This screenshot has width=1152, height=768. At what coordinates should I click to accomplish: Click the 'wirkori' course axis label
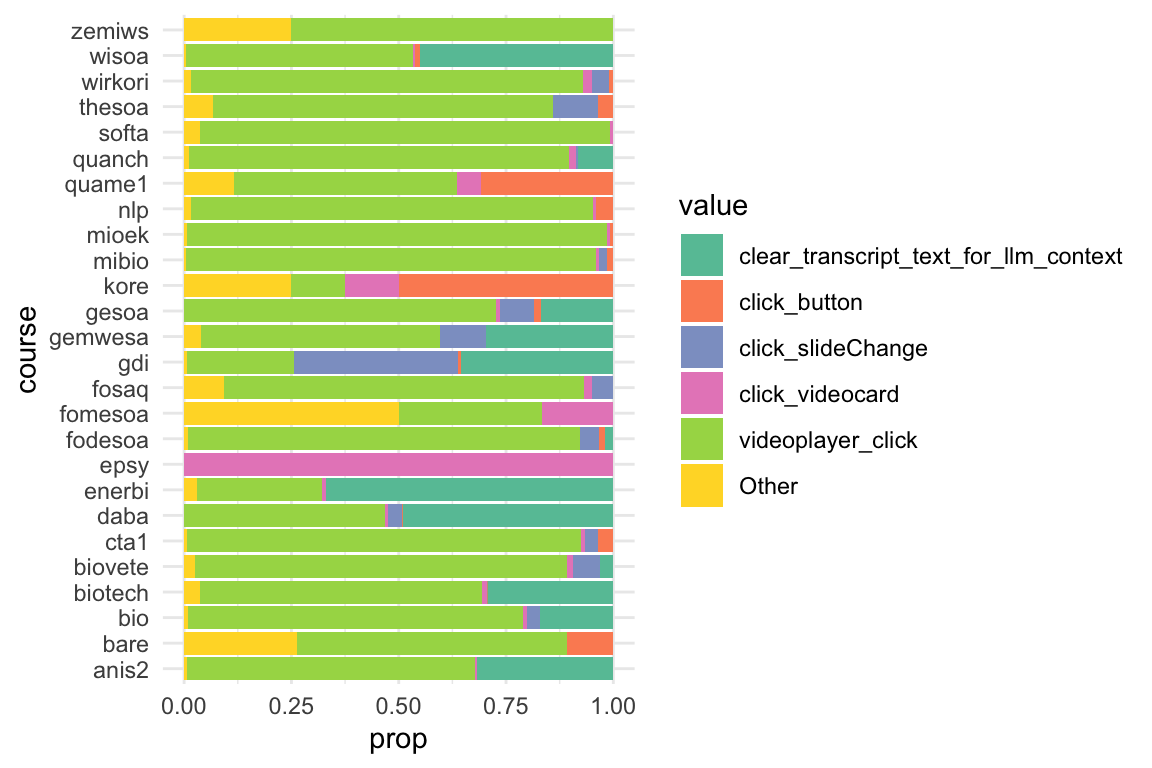tap(114, 81)
